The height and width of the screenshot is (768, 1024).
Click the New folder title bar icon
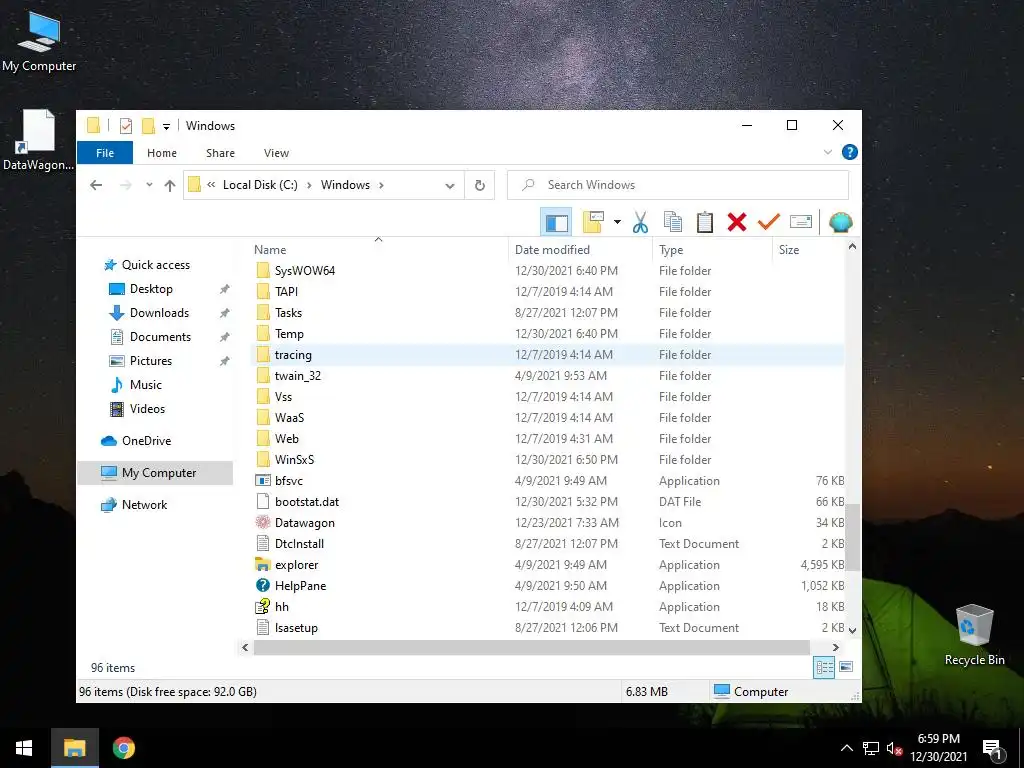tap(149, 125)
